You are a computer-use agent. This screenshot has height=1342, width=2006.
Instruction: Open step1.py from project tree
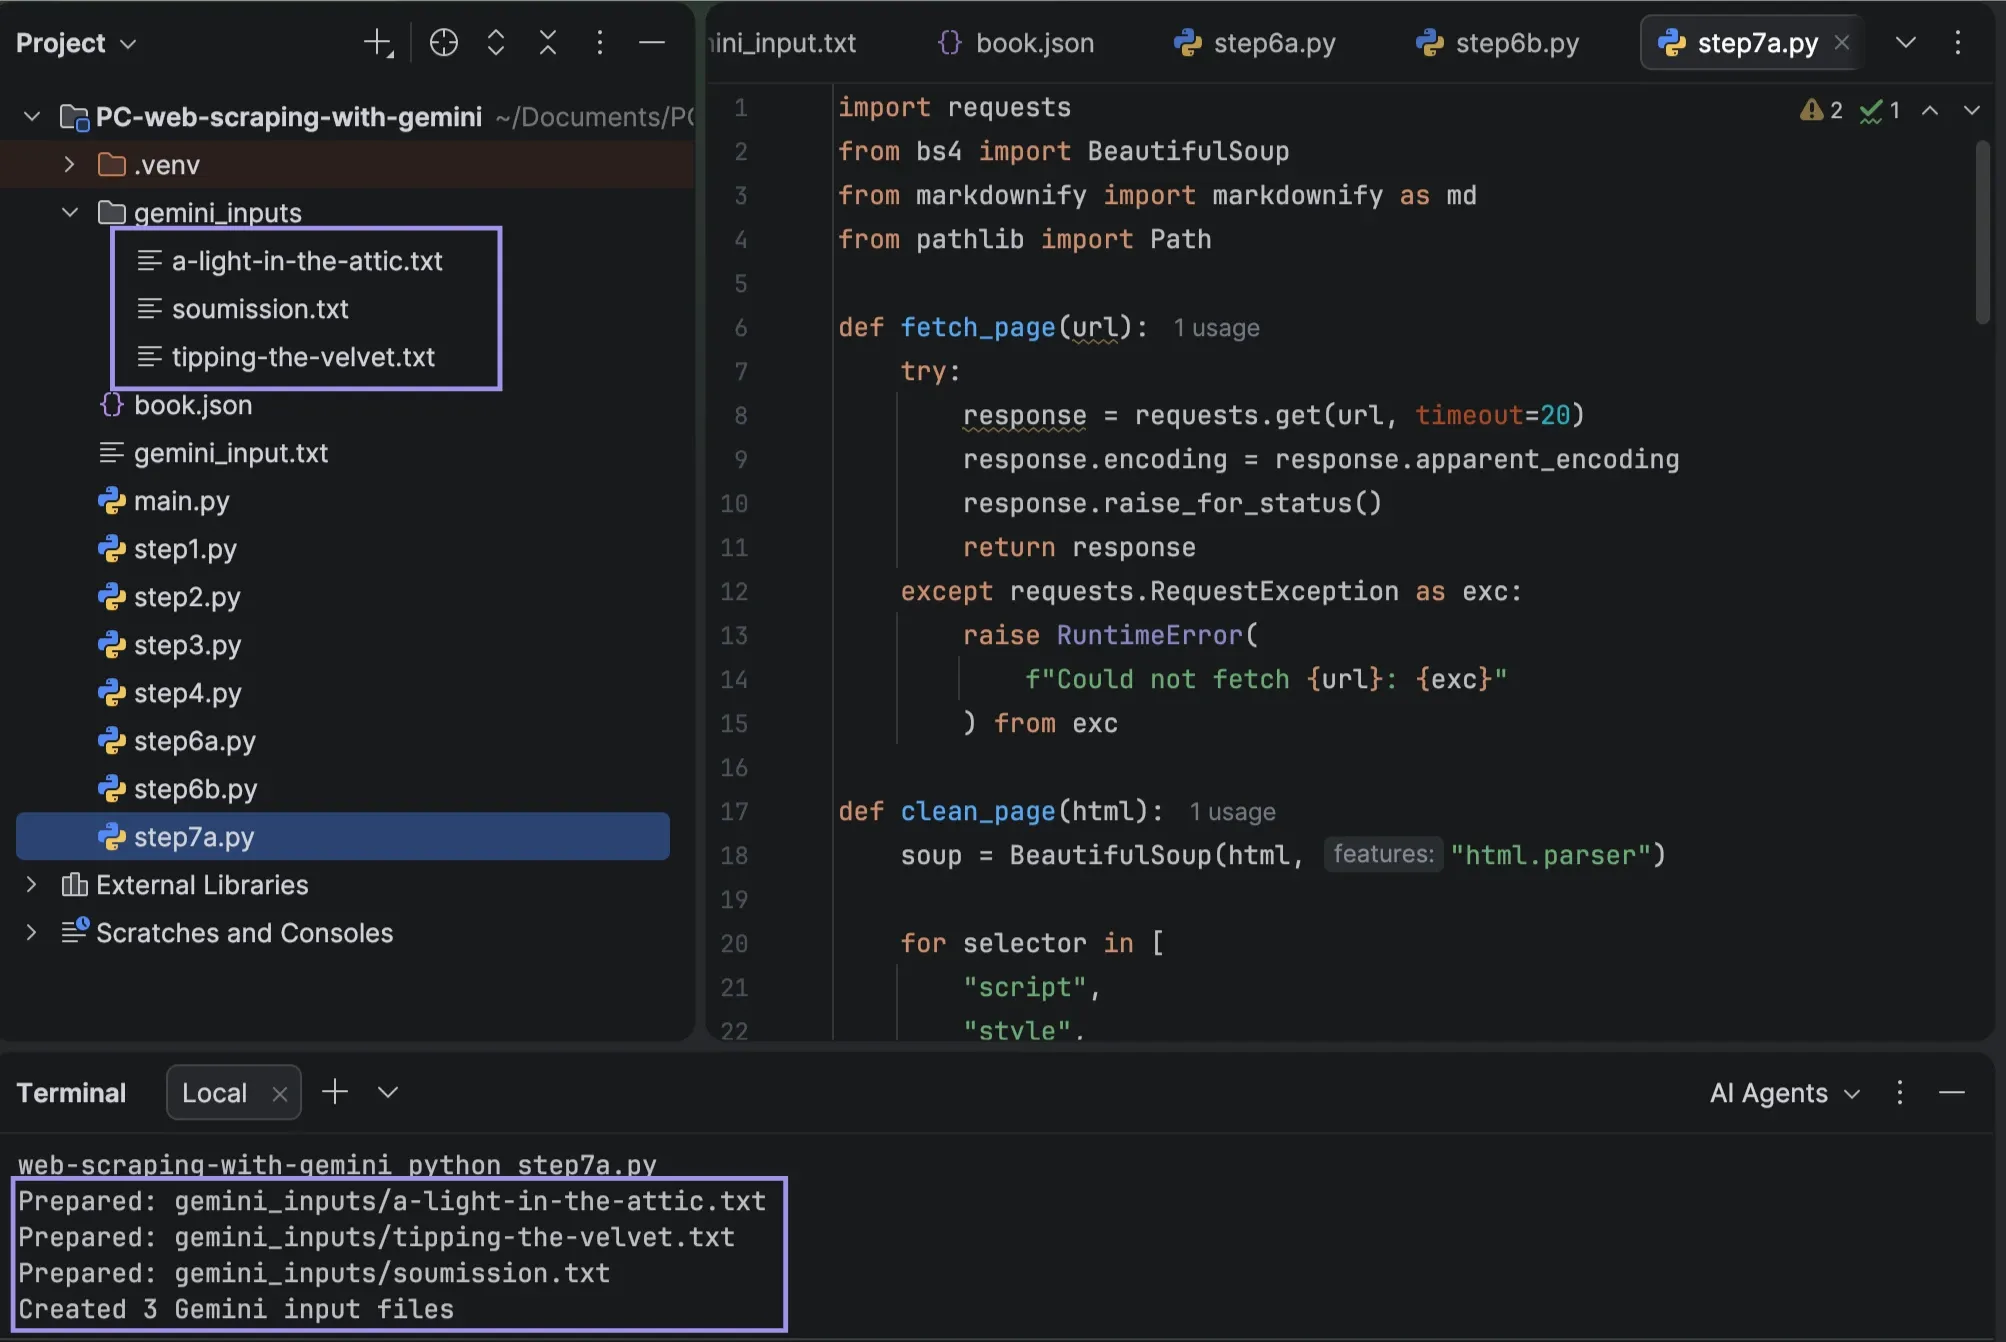185,549
